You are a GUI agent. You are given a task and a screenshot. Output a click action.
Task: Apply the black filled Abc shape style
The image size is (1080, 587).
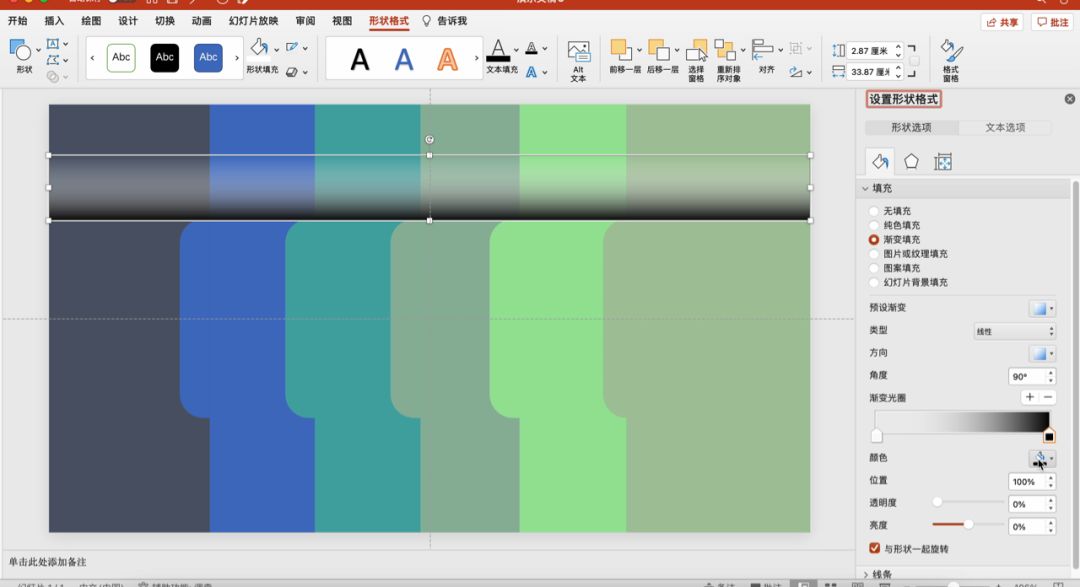click(x=165, y=58)
